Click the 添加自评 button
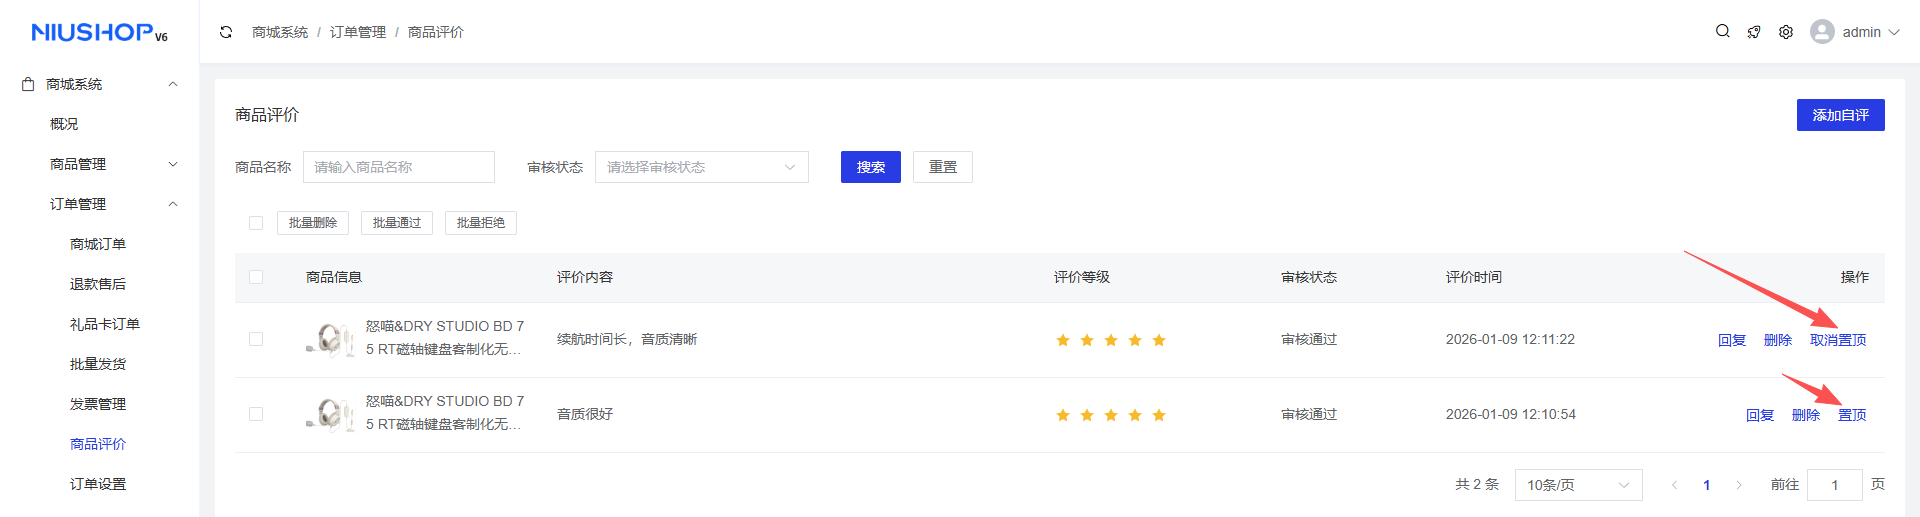Screen dimensions: 1920x517 click(1840, 115)
